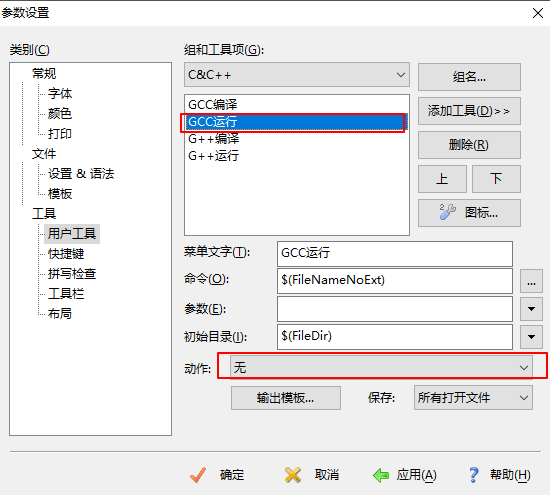Select 常规 category in tree
Image resolution: width=550 pixels, height=495 pixels.
click(x=44, y=73)
